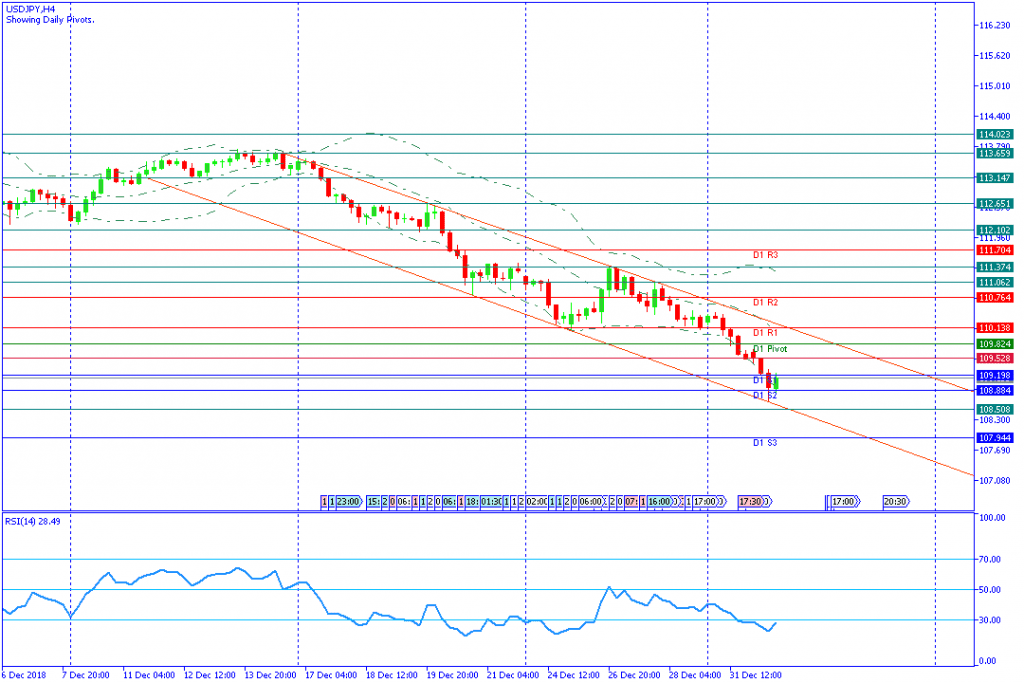Click the '28 Dec 04:00' time label

pyautogui.click(x=696, y=675)
